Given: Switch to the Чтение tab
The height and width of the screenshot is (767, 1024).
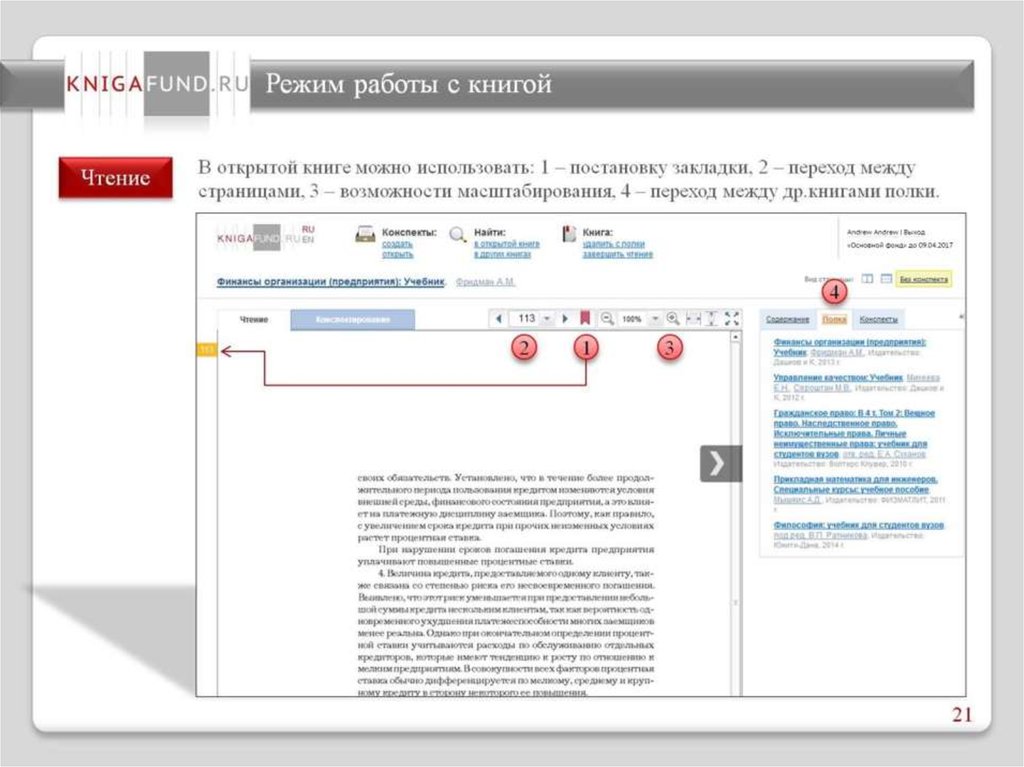Looking at the screenshot, I should tap(254, 319).
